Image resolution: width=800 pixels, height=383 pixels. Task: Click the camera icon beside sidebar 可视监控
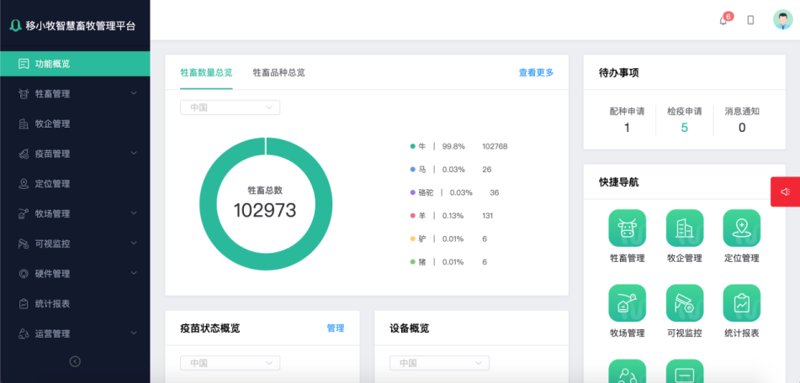23,244
